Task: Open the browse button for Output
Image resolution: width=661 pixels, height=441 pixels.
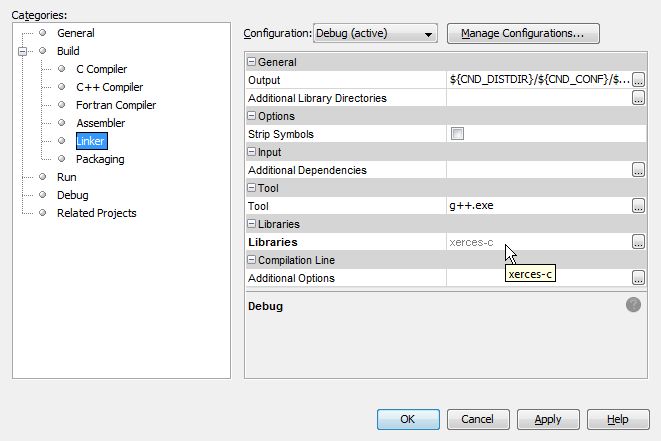Action: point(638,80)
